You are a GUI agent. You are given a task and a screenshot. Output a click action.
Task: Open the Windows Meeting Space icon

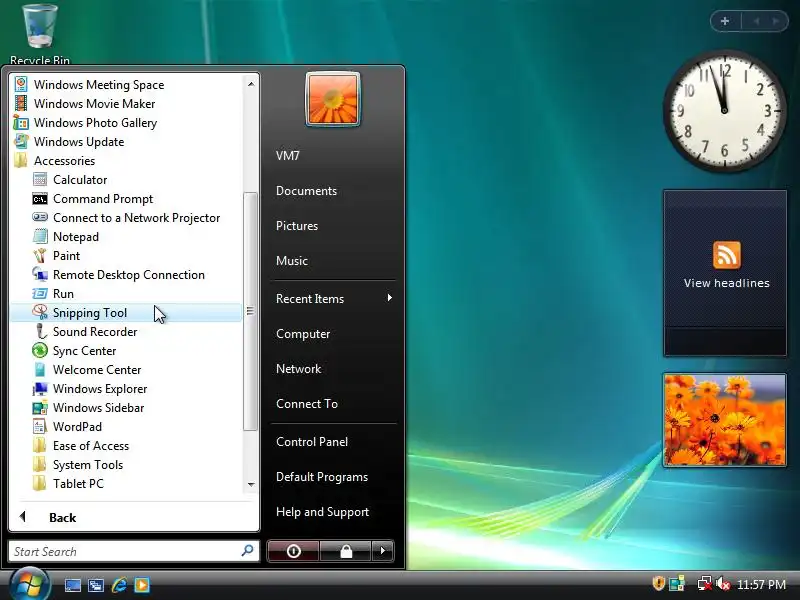pyautogui.click(x=21, y=84)
